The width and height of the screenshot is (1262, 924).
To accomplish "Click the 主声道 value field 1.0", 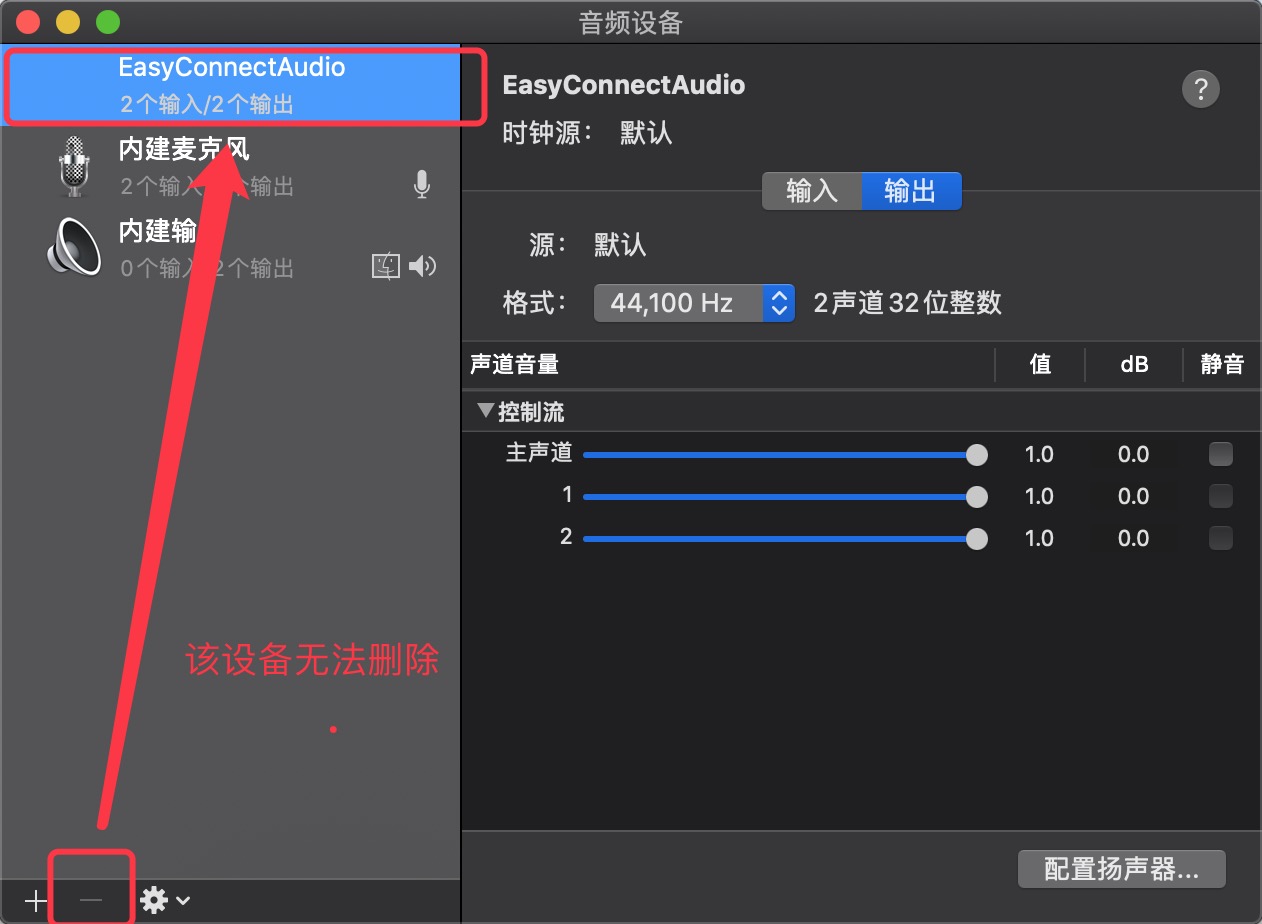I will click(x=1039, y=455).
